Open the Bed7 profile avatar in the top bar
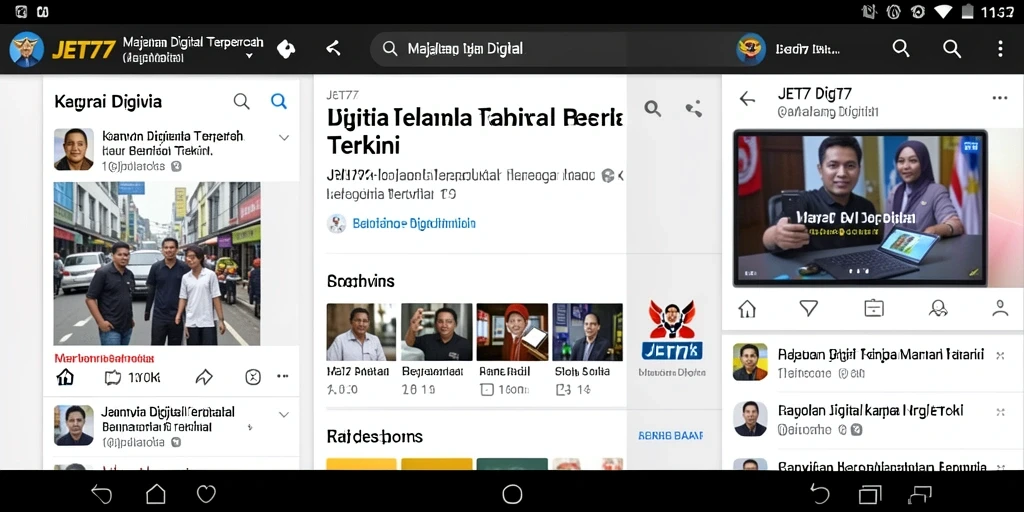1024x512 pixels. [751, 49]
